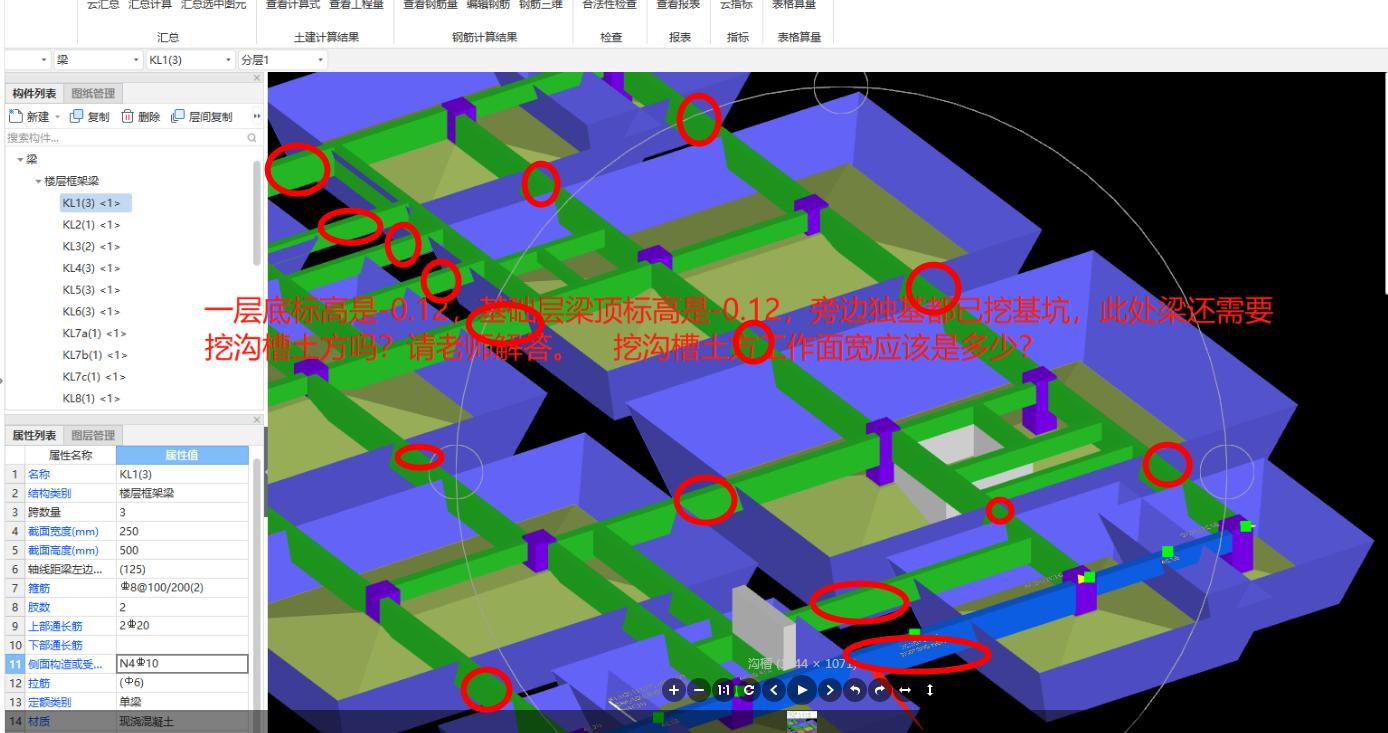The image size is (1388, 733).
Task: Switch to the 构件列表 tab
Action: (x=34, y=94)
